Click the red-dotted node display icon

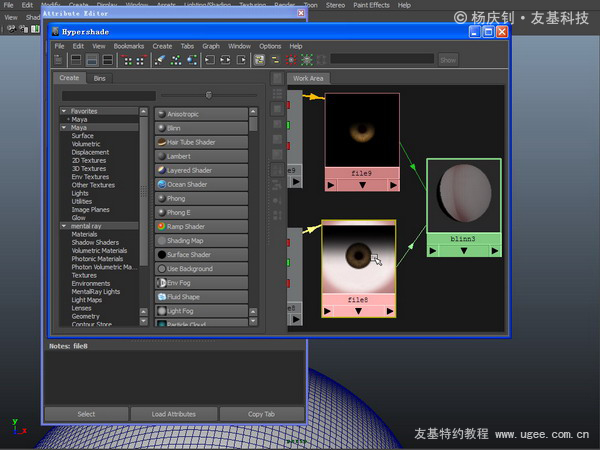click(x=291, y=60)
